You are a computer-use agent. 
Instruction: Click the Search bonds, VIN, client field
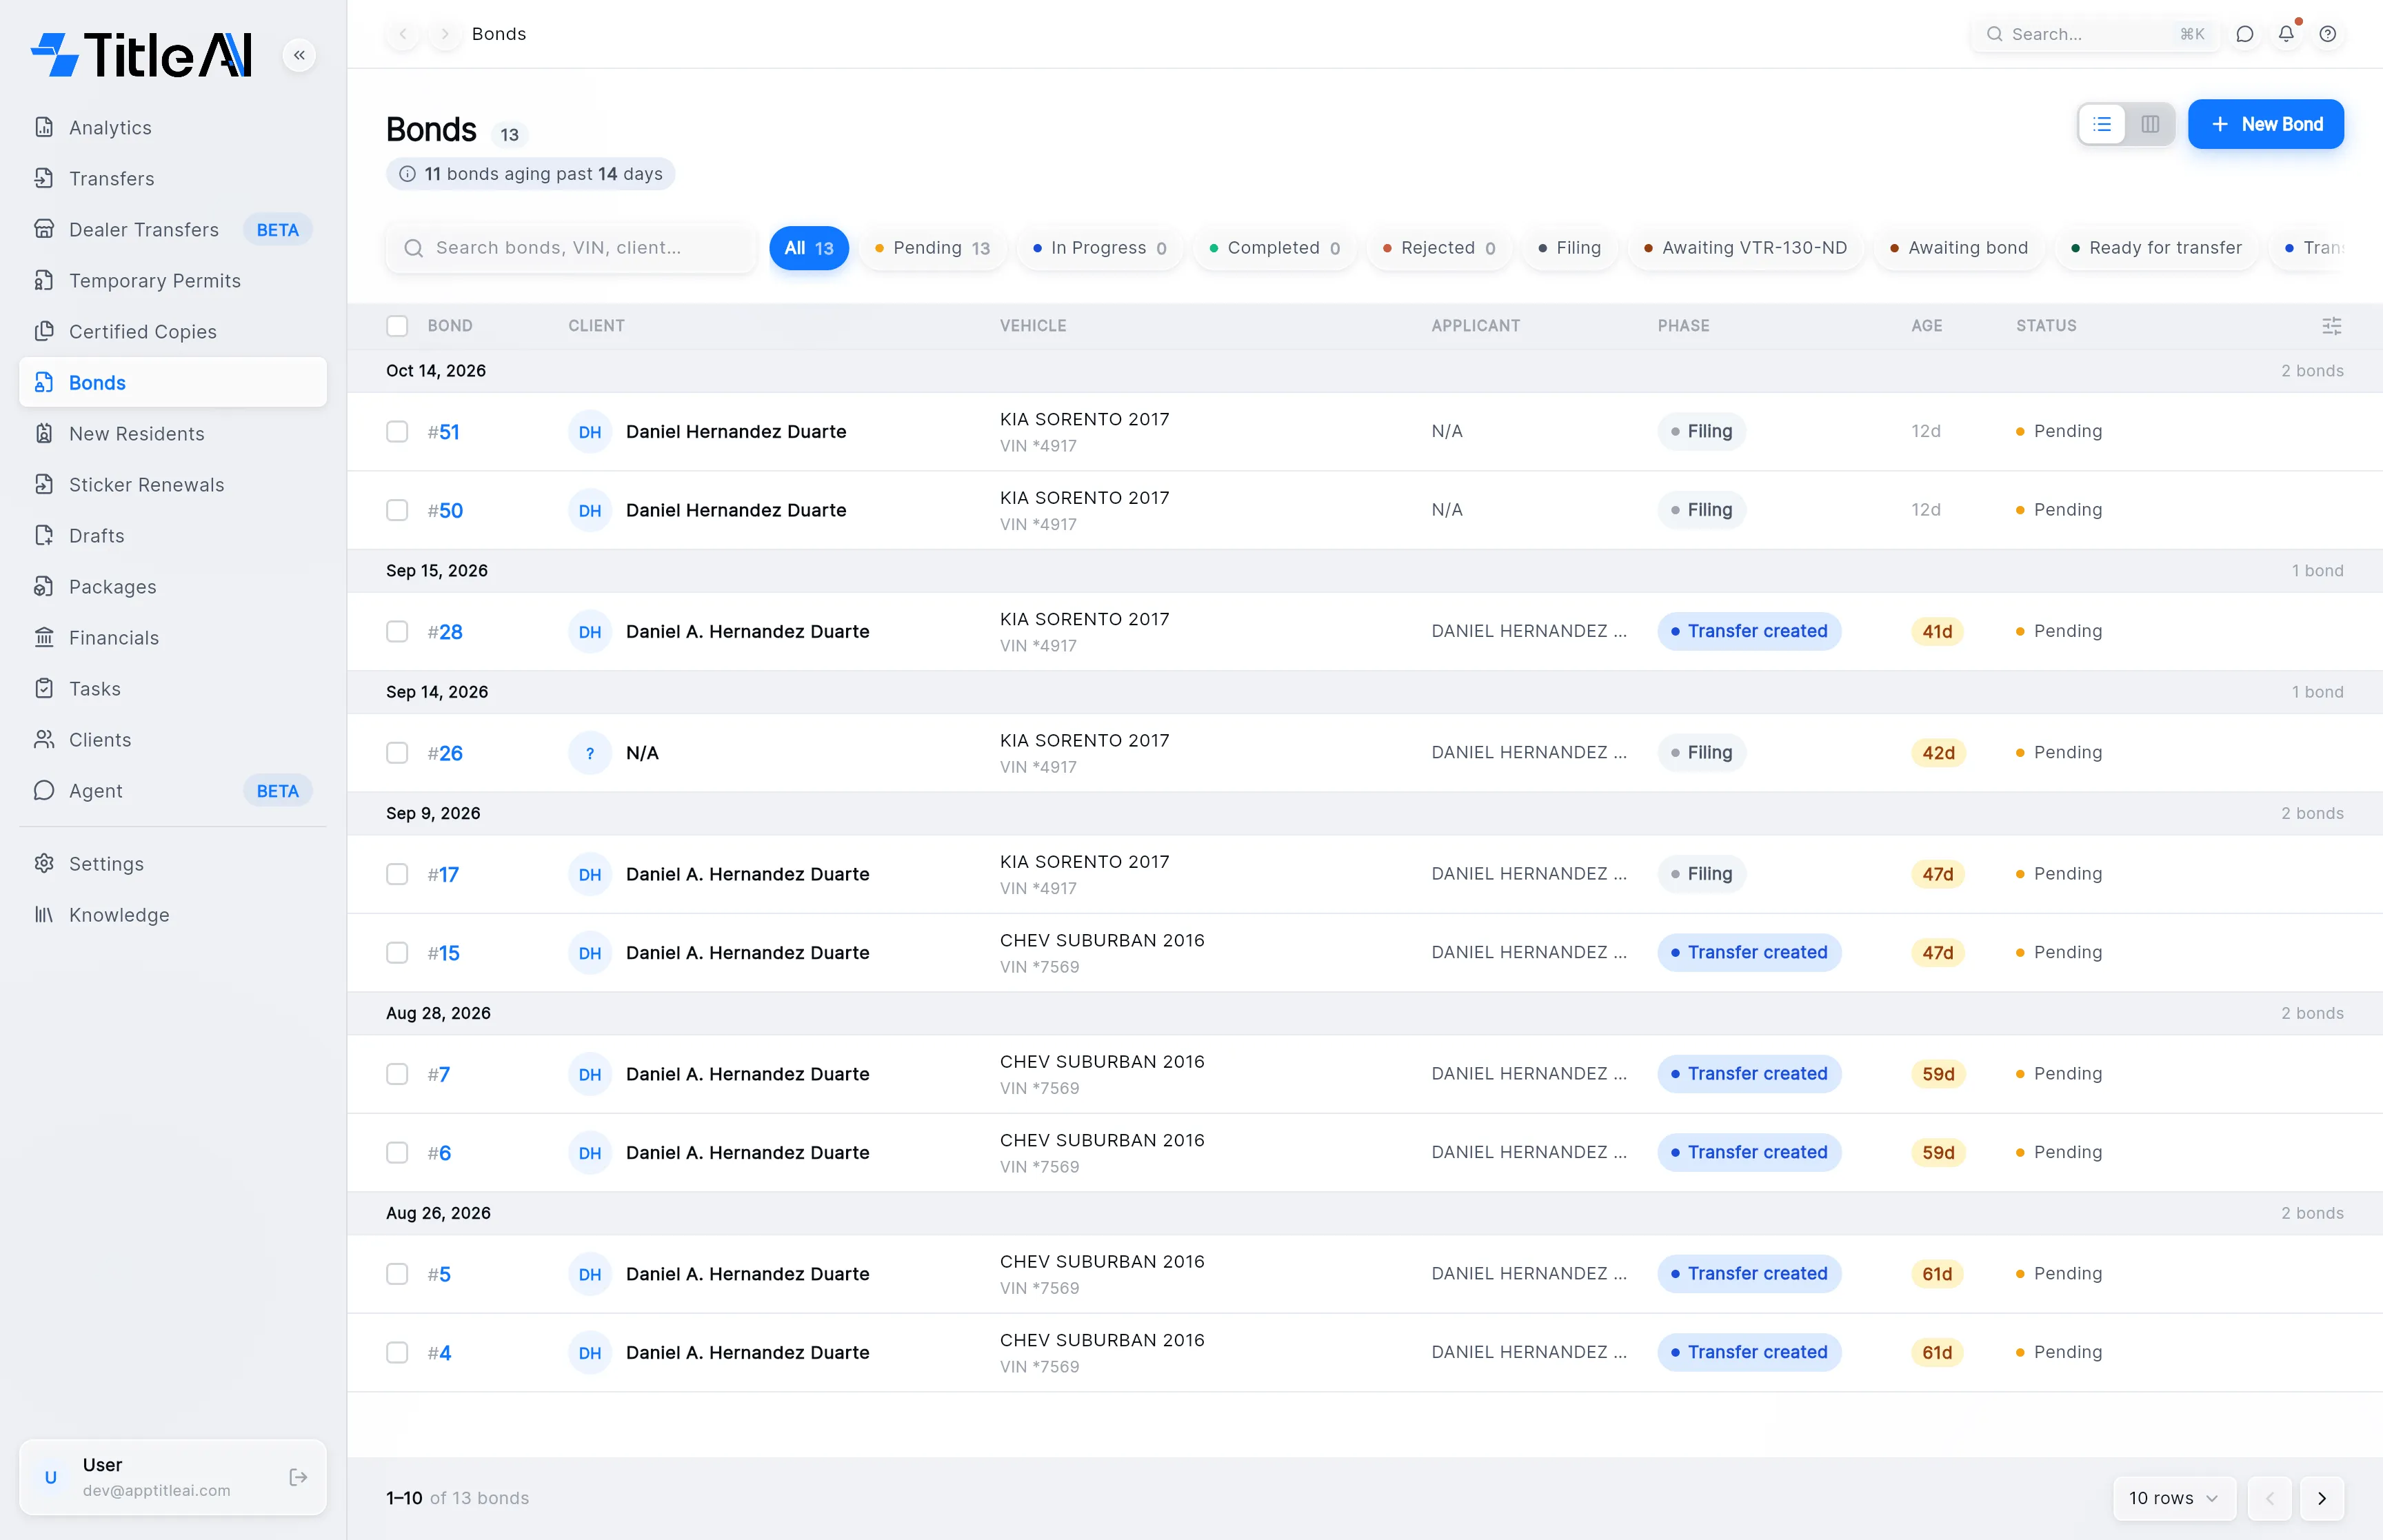570,248
